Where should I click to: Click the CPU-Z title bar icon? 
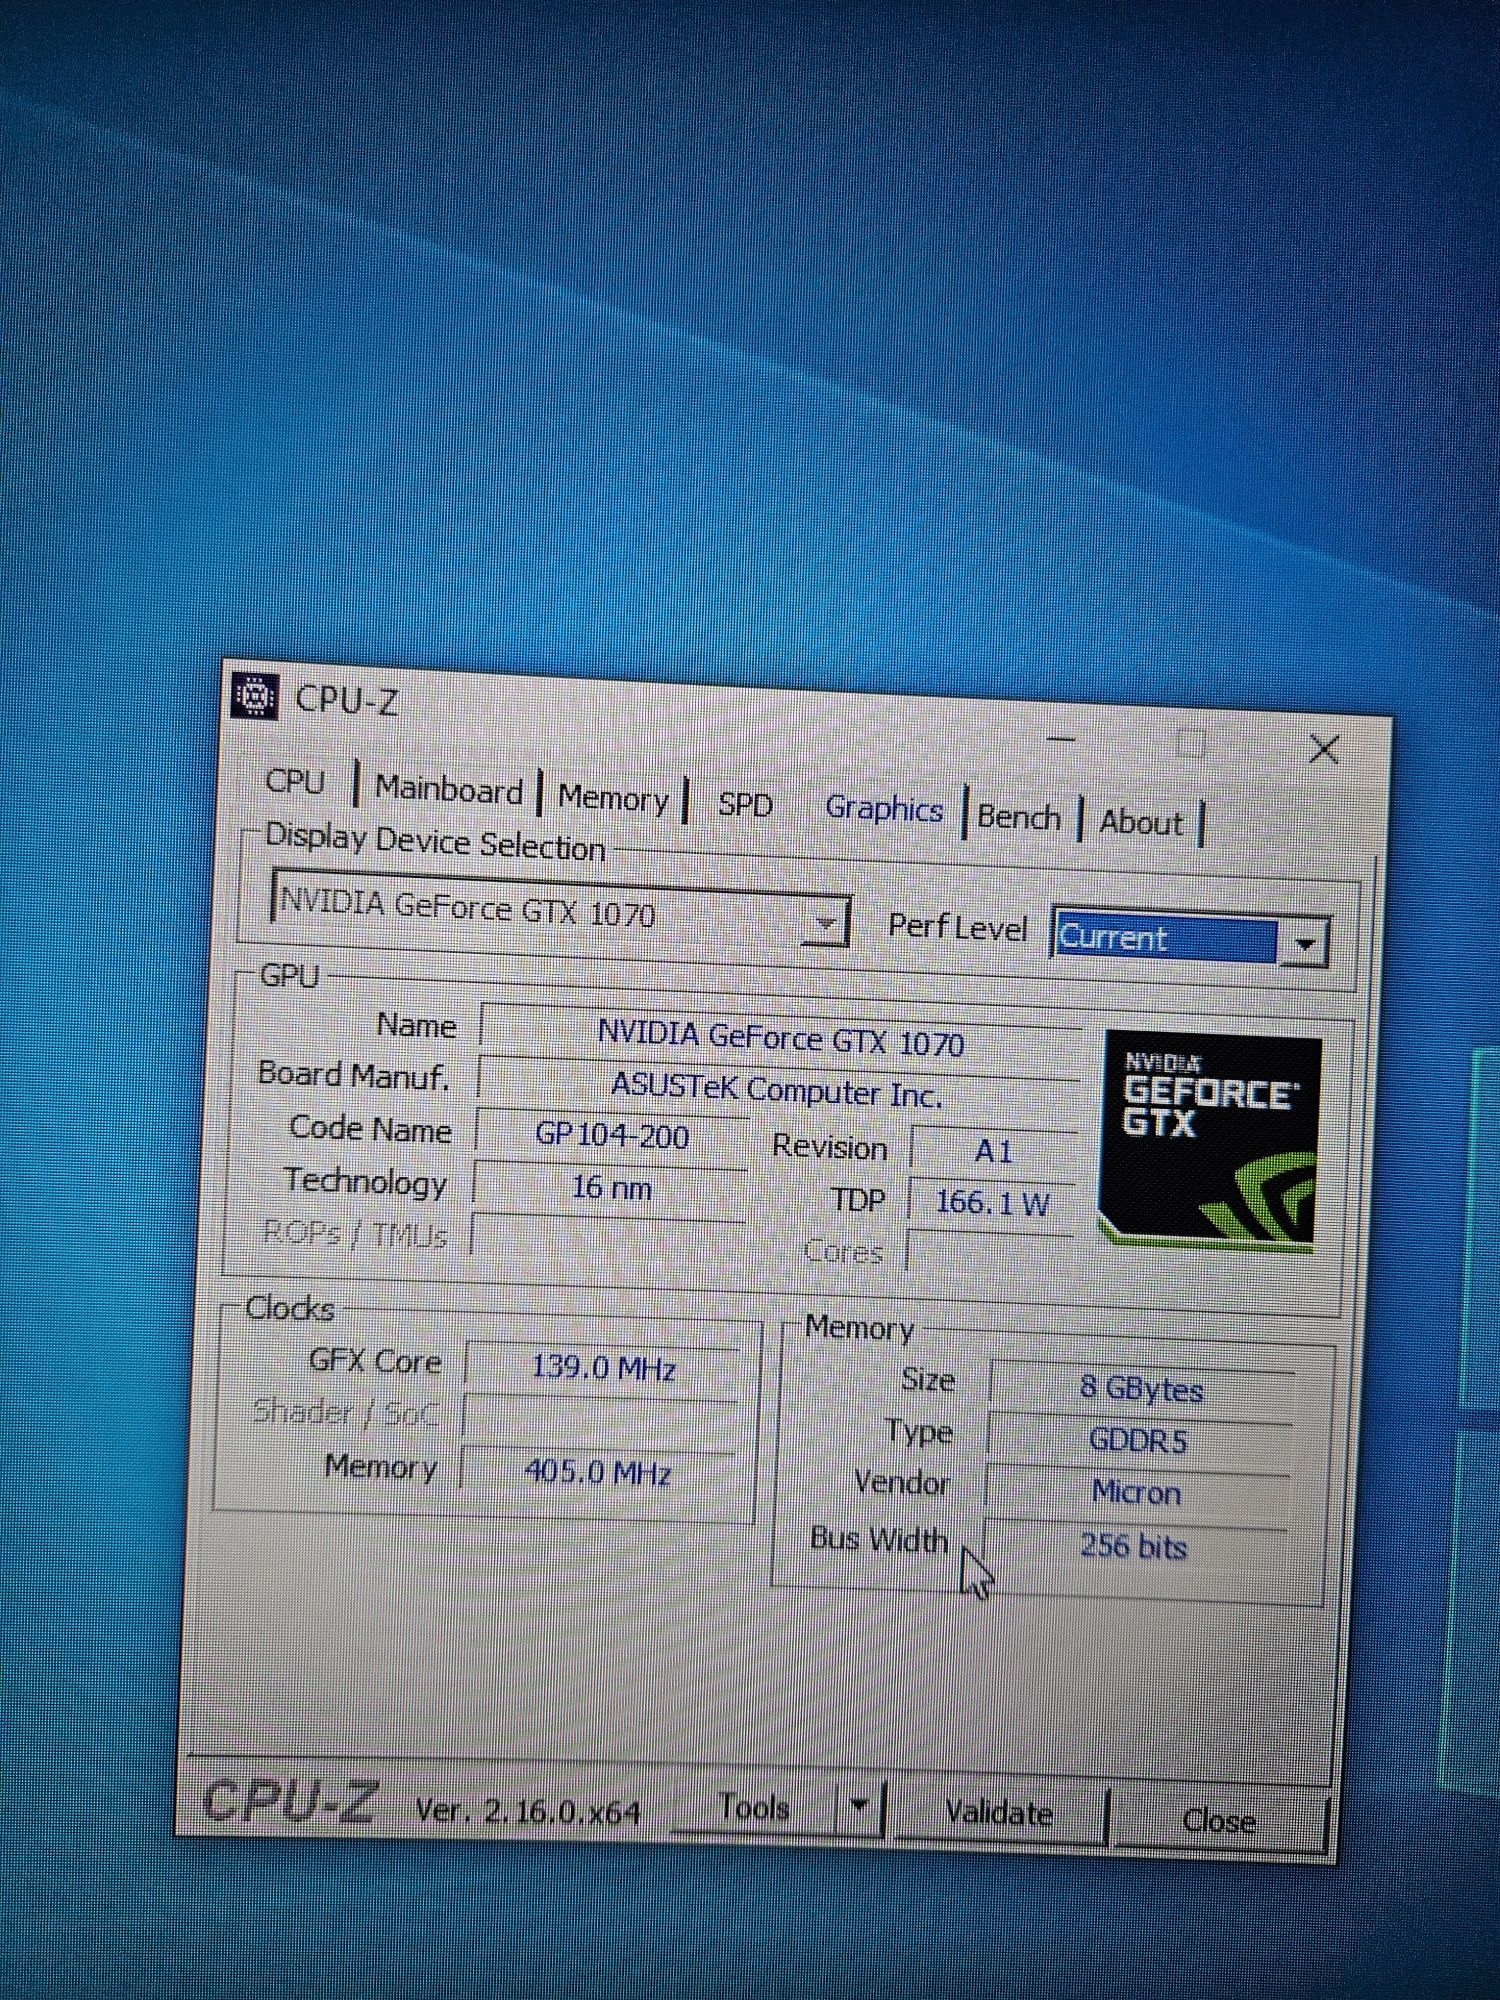click(x=254, y=696)
